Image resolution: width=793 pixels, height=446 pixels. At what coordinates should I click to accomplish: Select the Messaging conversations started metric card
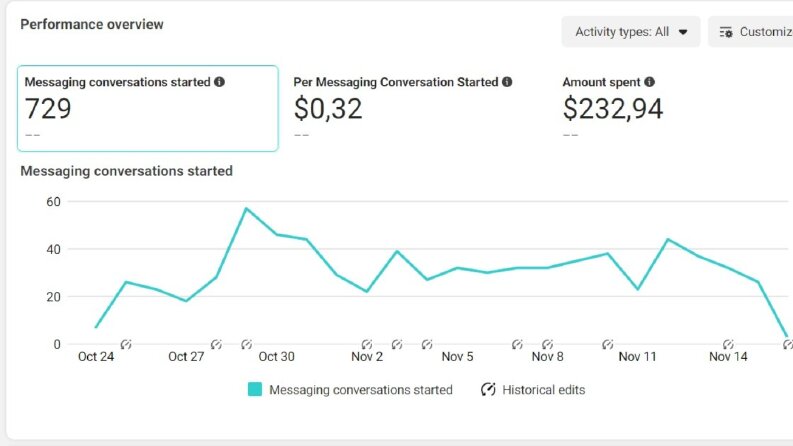point(148,108)
